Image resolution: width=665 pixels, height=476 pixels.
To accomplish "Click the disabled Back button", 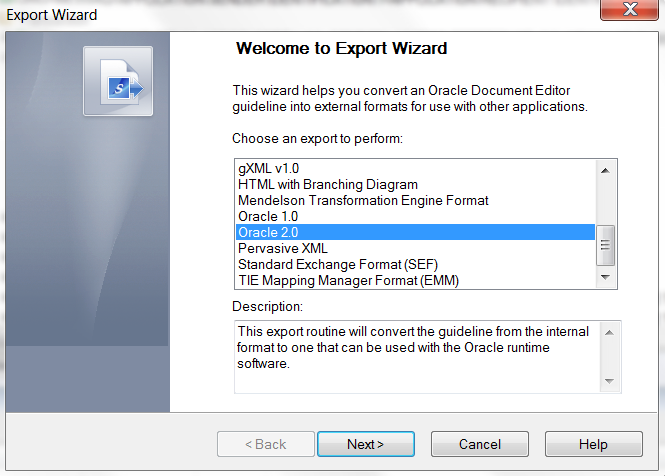I will tap(265, 444).
